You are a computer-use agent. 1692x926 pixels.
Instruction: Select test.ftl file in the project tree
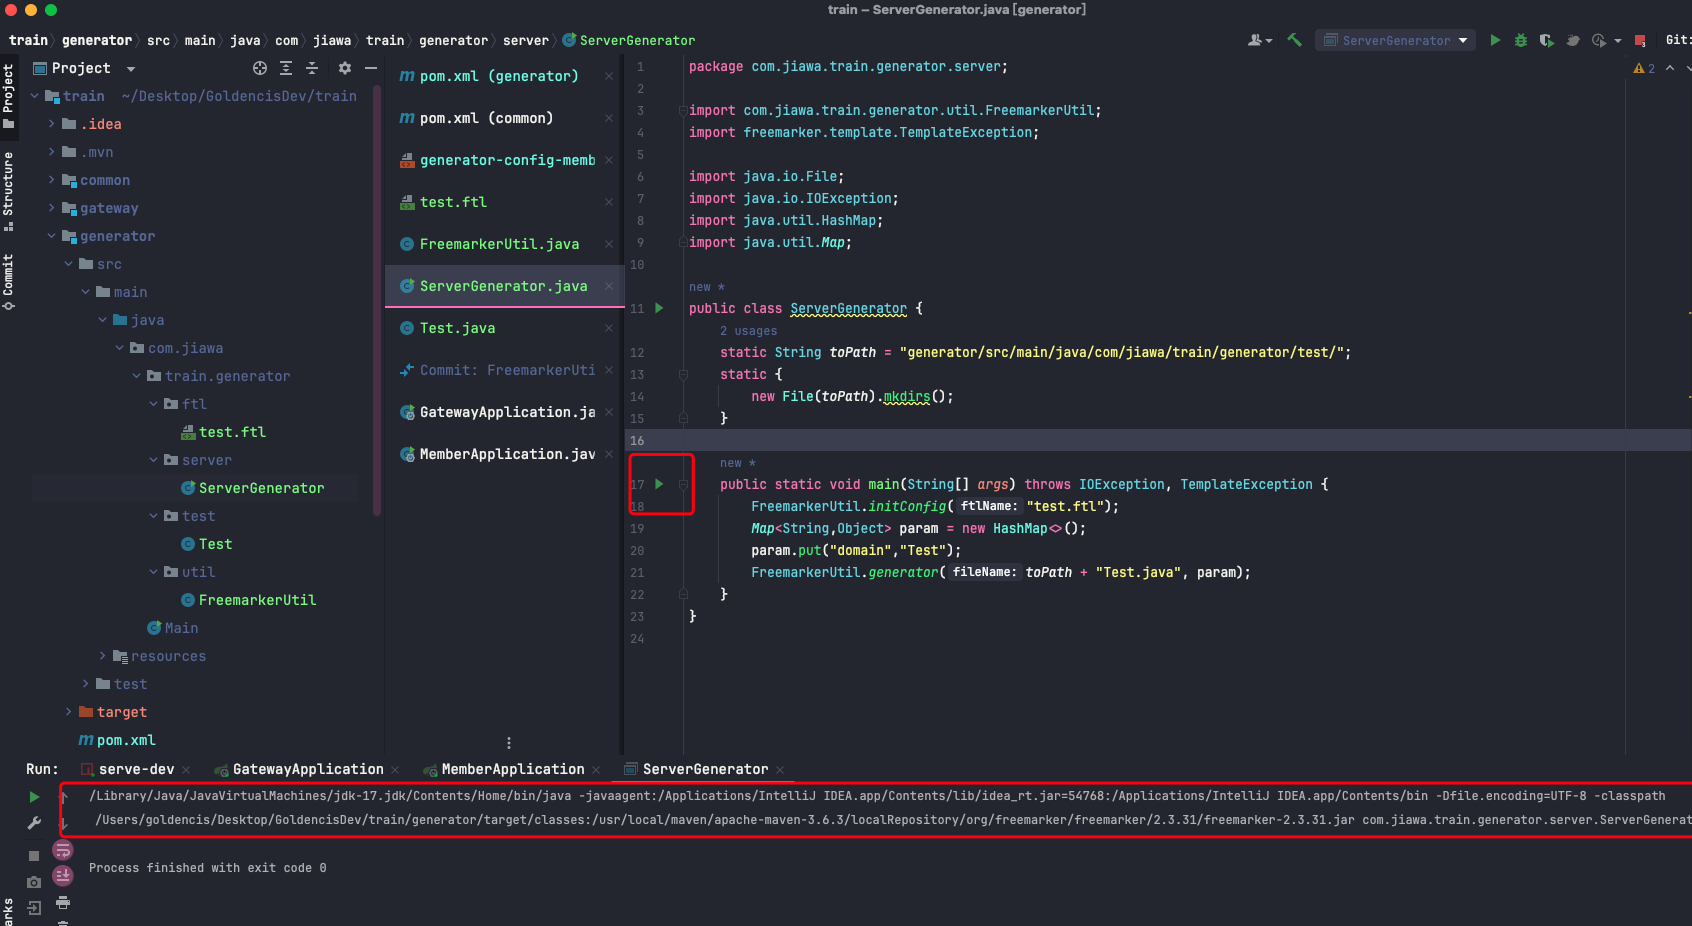[223, 432]
